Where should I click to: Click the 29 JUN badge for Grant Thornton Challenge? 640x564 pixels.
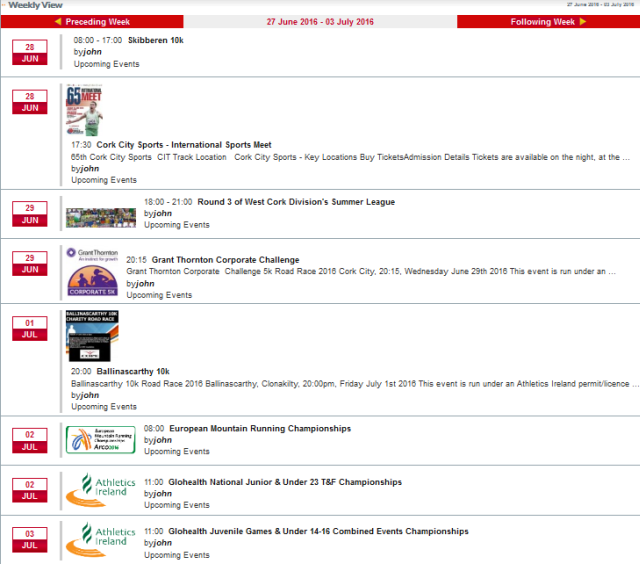point(30,264)
